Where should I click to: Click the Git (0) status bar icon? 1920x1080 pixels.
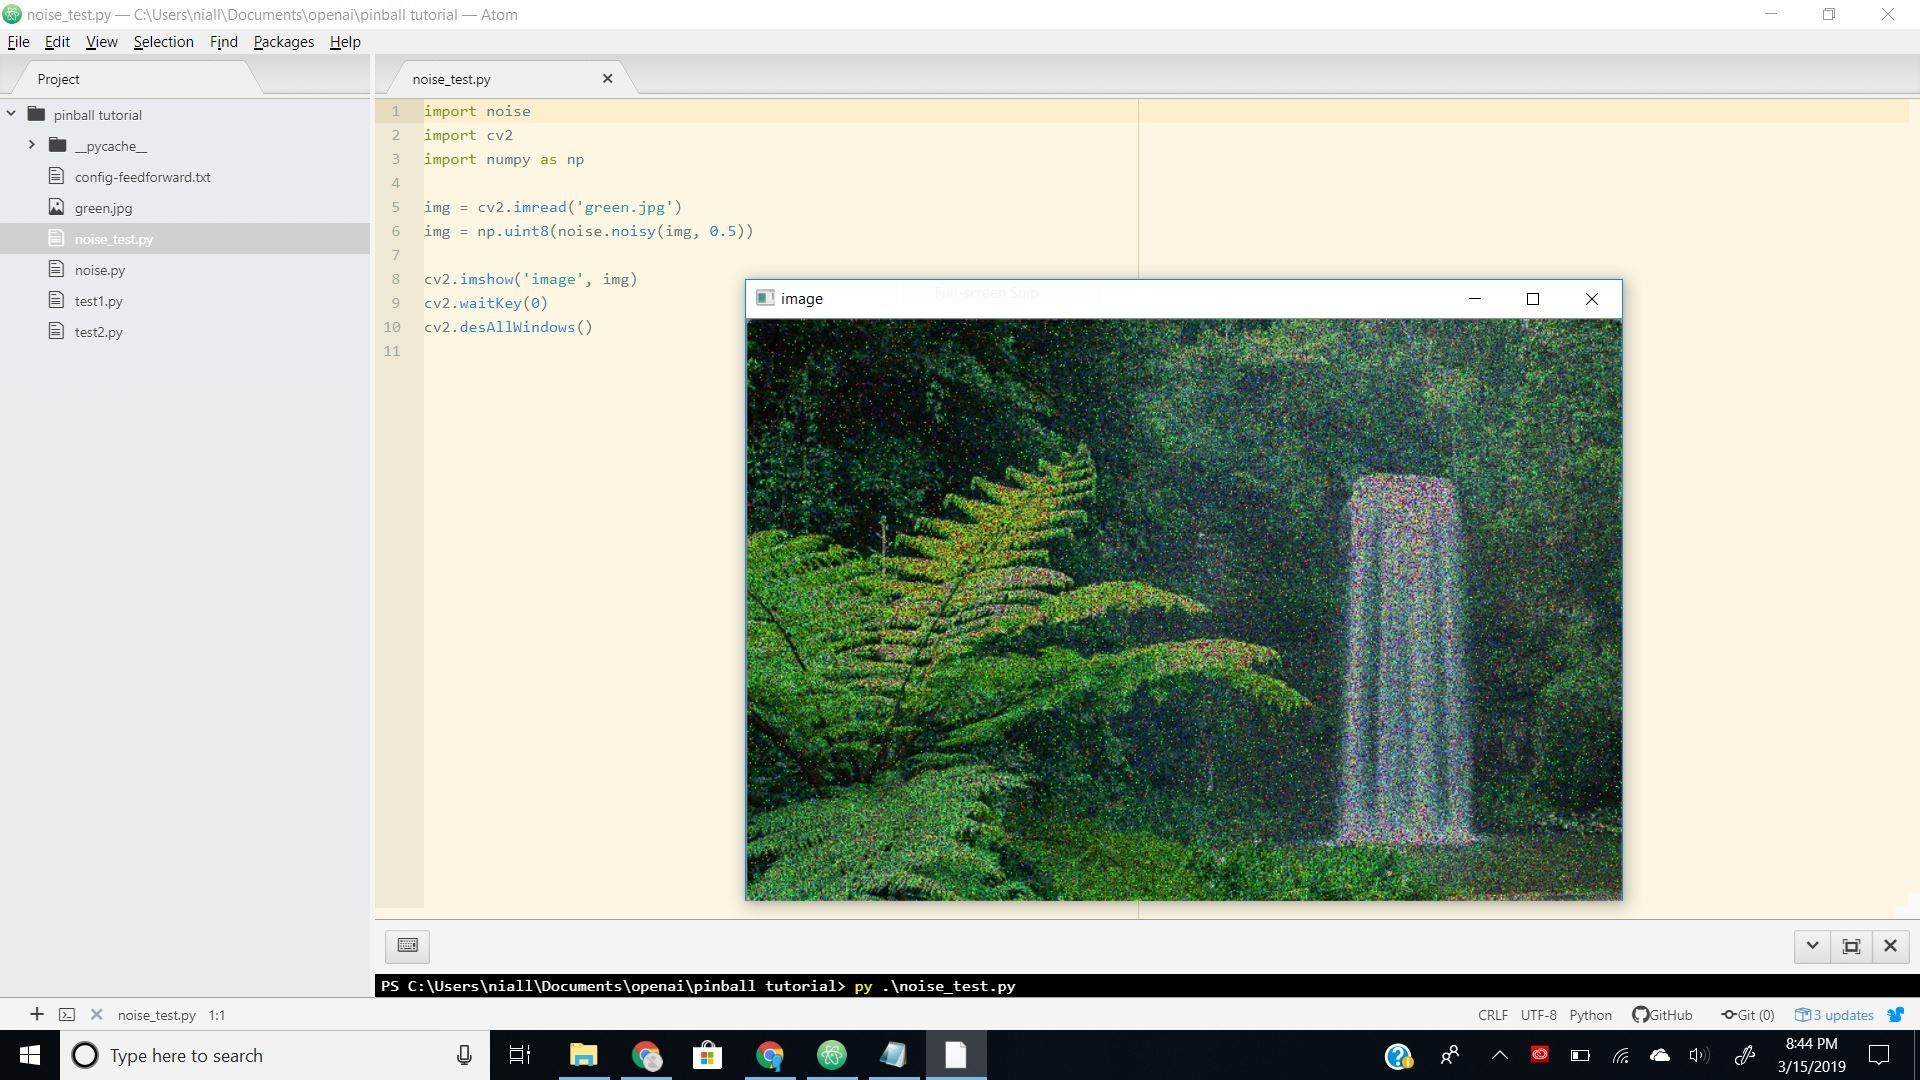pyautogui.click(x=1747, y=1014)
